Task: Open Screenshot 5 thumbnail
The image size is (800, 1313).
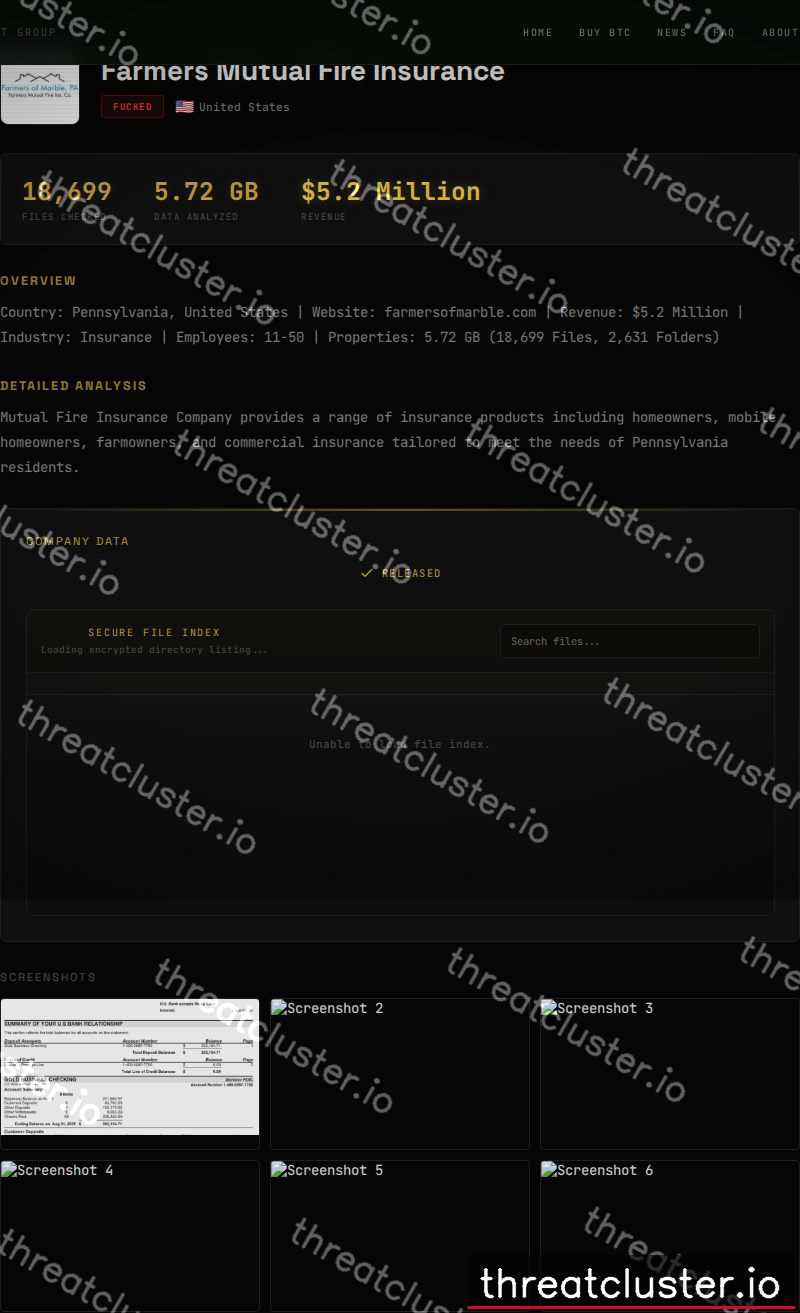Action: click(400, 1235)
